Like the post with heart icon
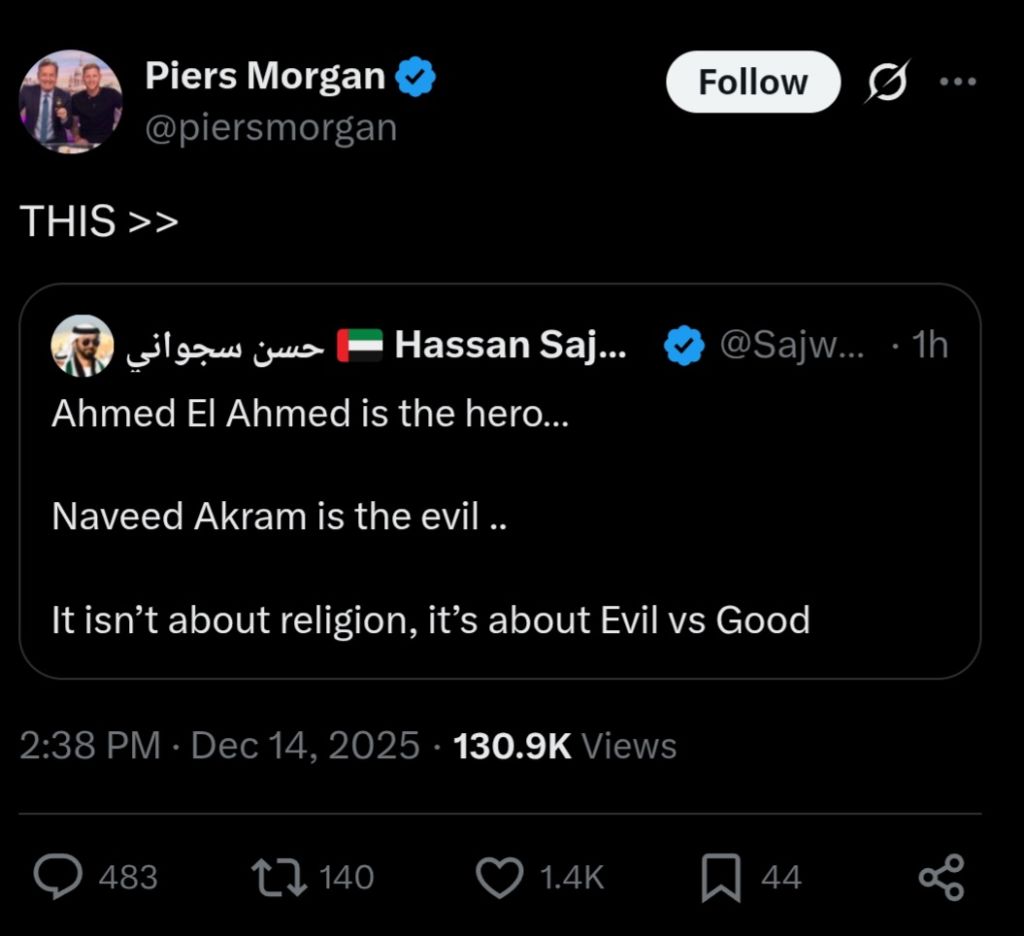The height and width of the screenshot is (936, 1024). [x=499, y=877]
